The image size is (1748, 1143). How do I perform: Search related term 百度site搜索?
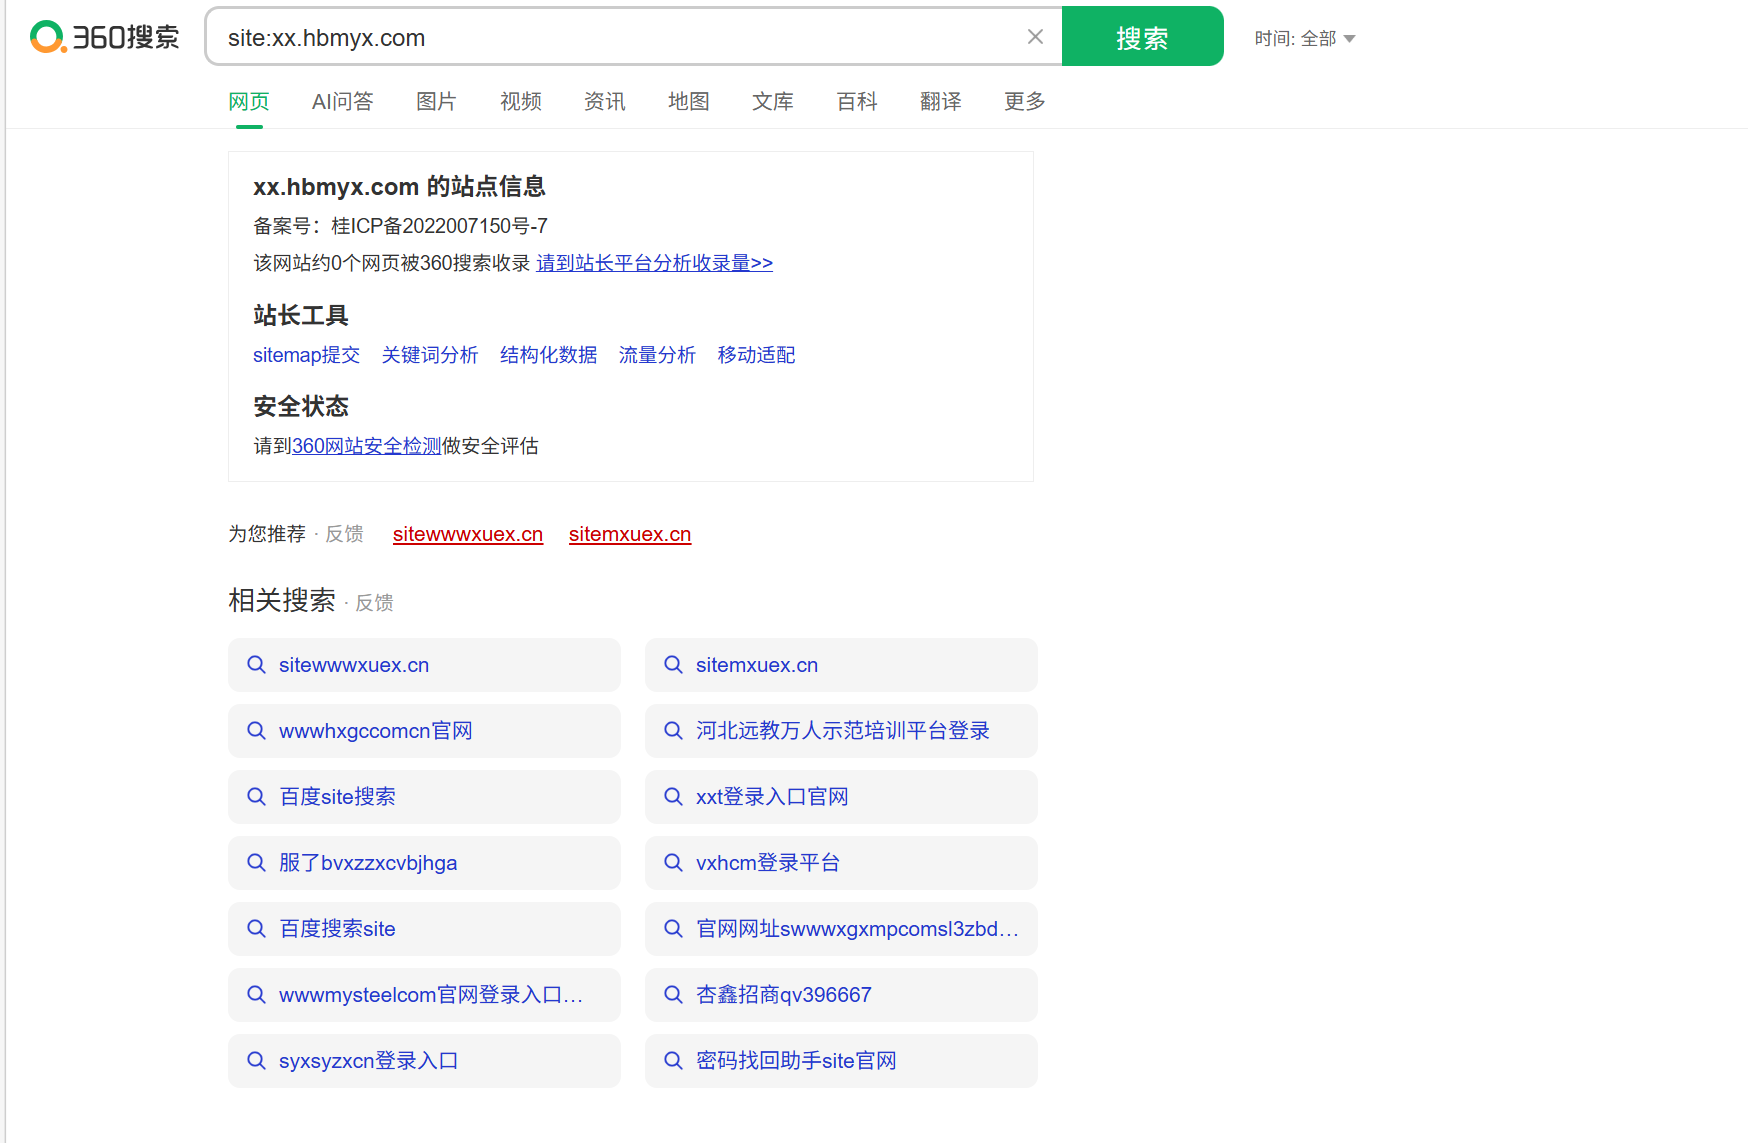point(424,797)
